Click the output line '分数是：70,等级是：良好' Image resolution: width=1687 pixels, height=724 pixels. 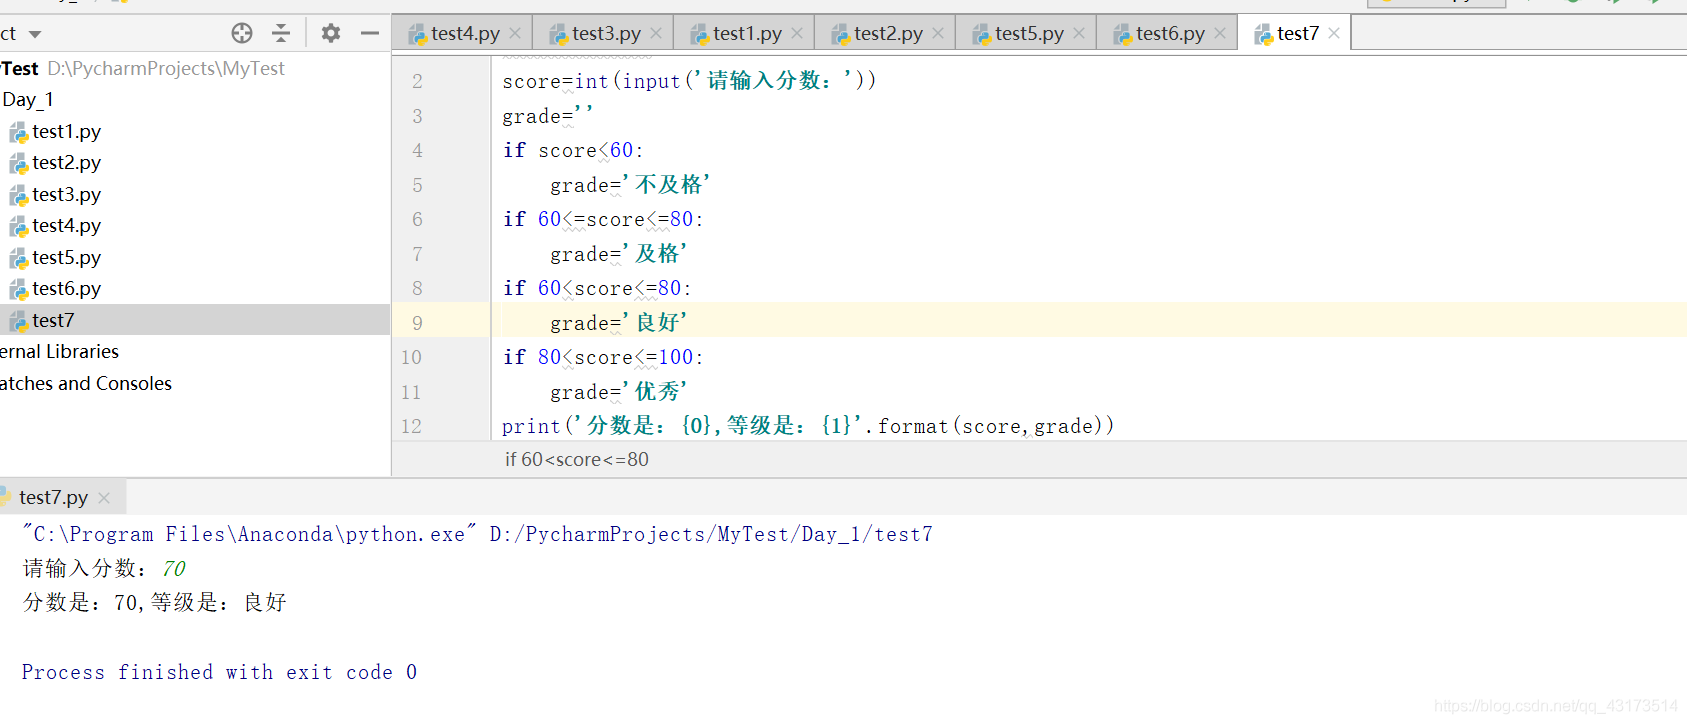pyautogui.click(x=155, y=602)
